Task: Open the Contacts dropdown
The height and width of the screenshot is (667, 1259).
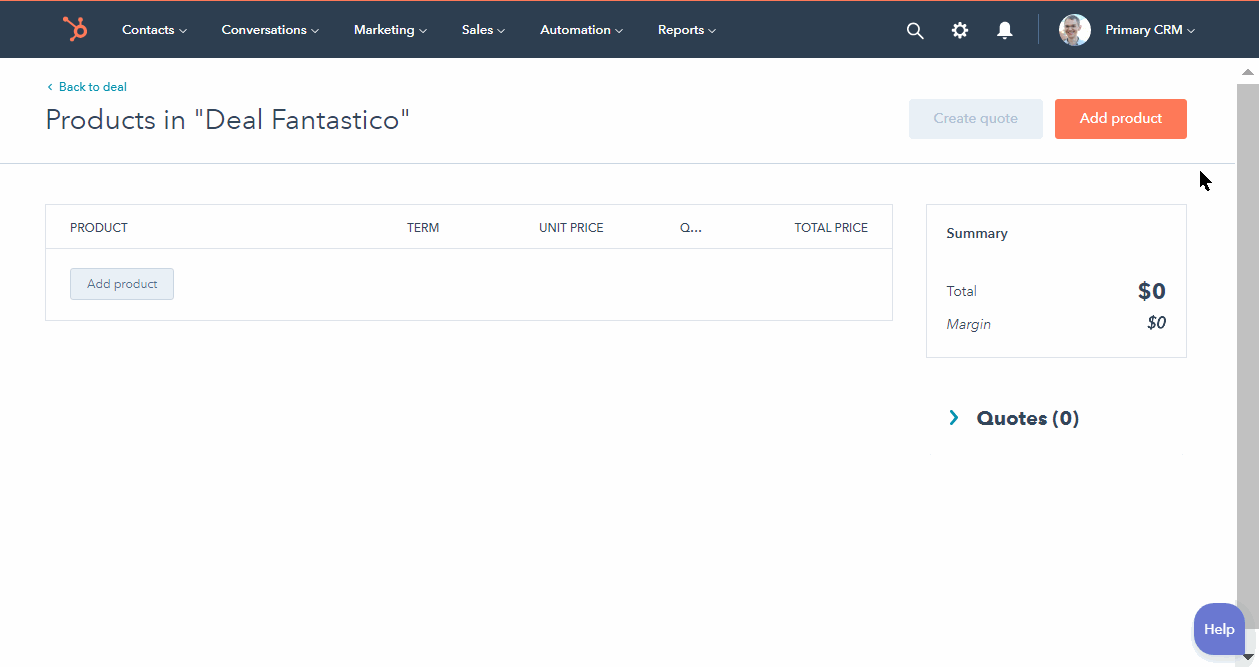Action: 154,30
